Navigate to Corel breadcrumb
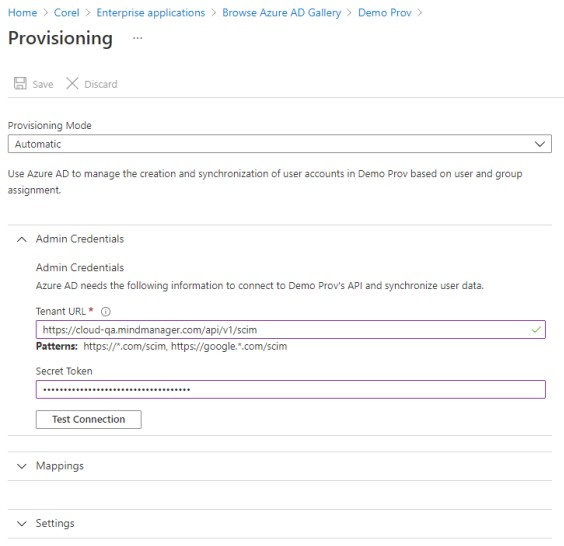 click(x=67, y=13)
